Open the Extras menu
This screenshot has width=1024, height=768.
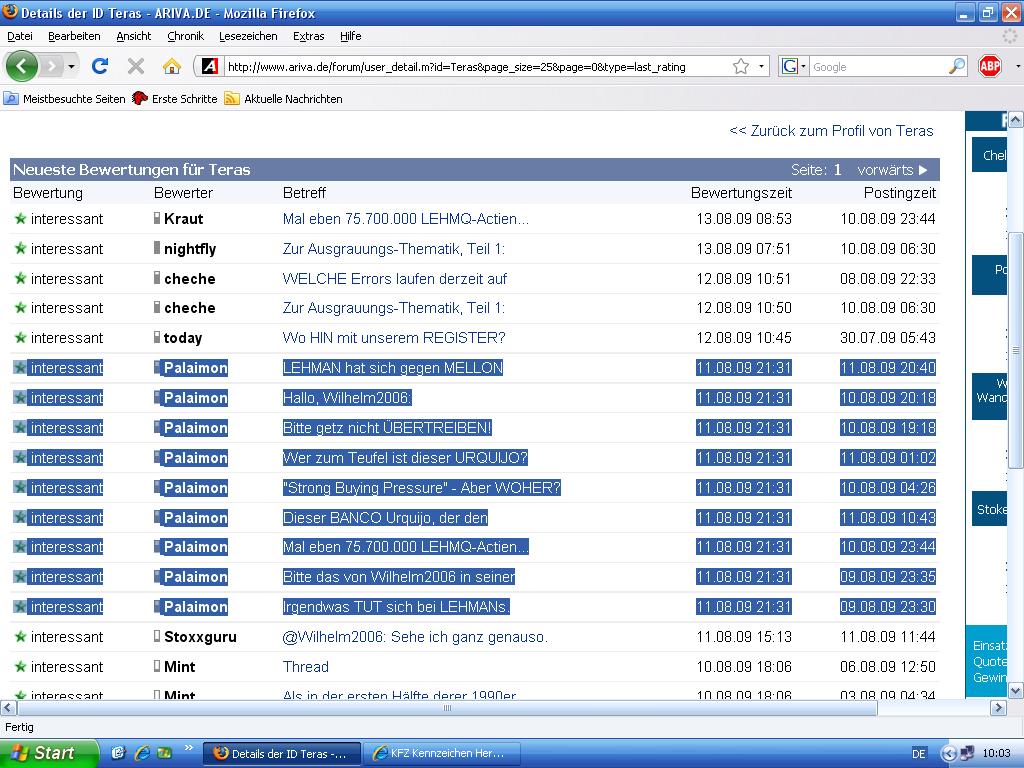pyautogui.click(x=308, y=36)
